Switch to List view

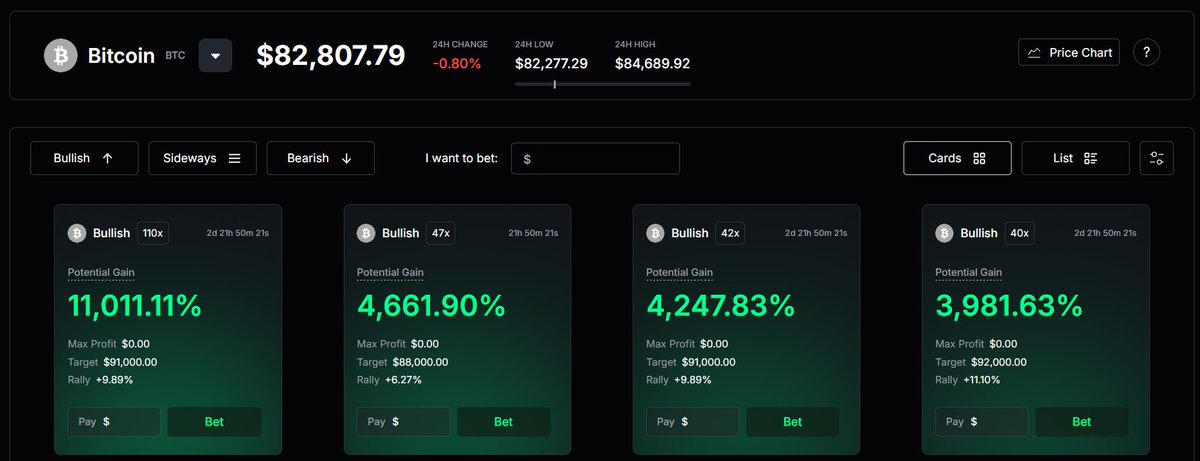point(1076,158)
